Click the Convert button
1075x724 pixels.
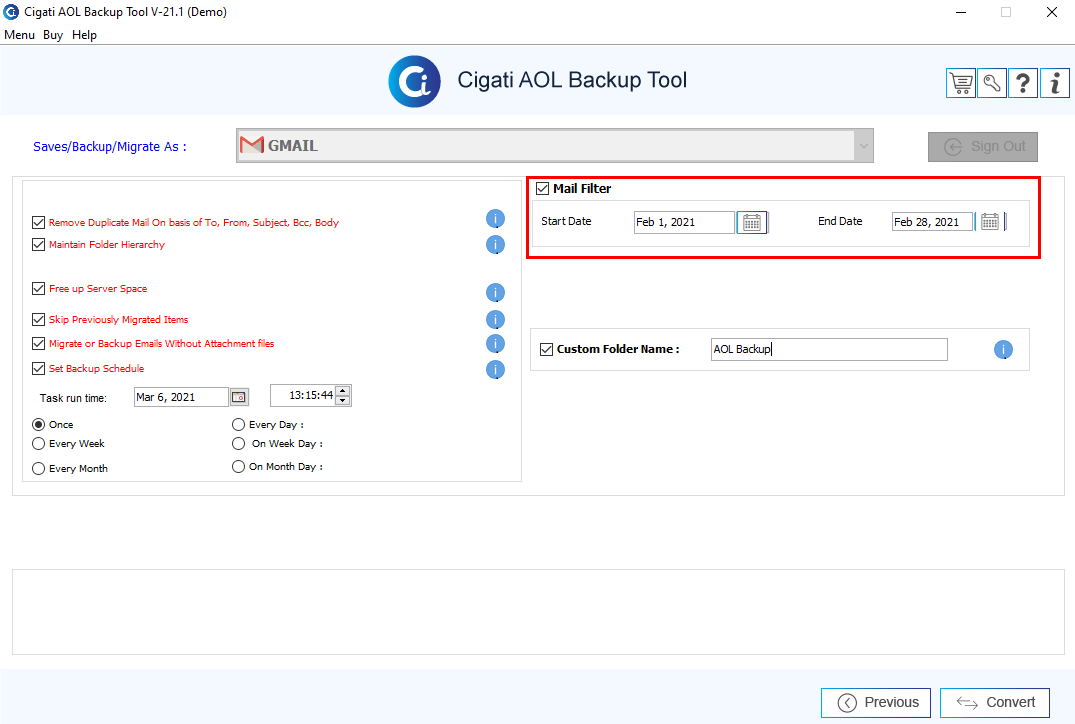[995, 703]
